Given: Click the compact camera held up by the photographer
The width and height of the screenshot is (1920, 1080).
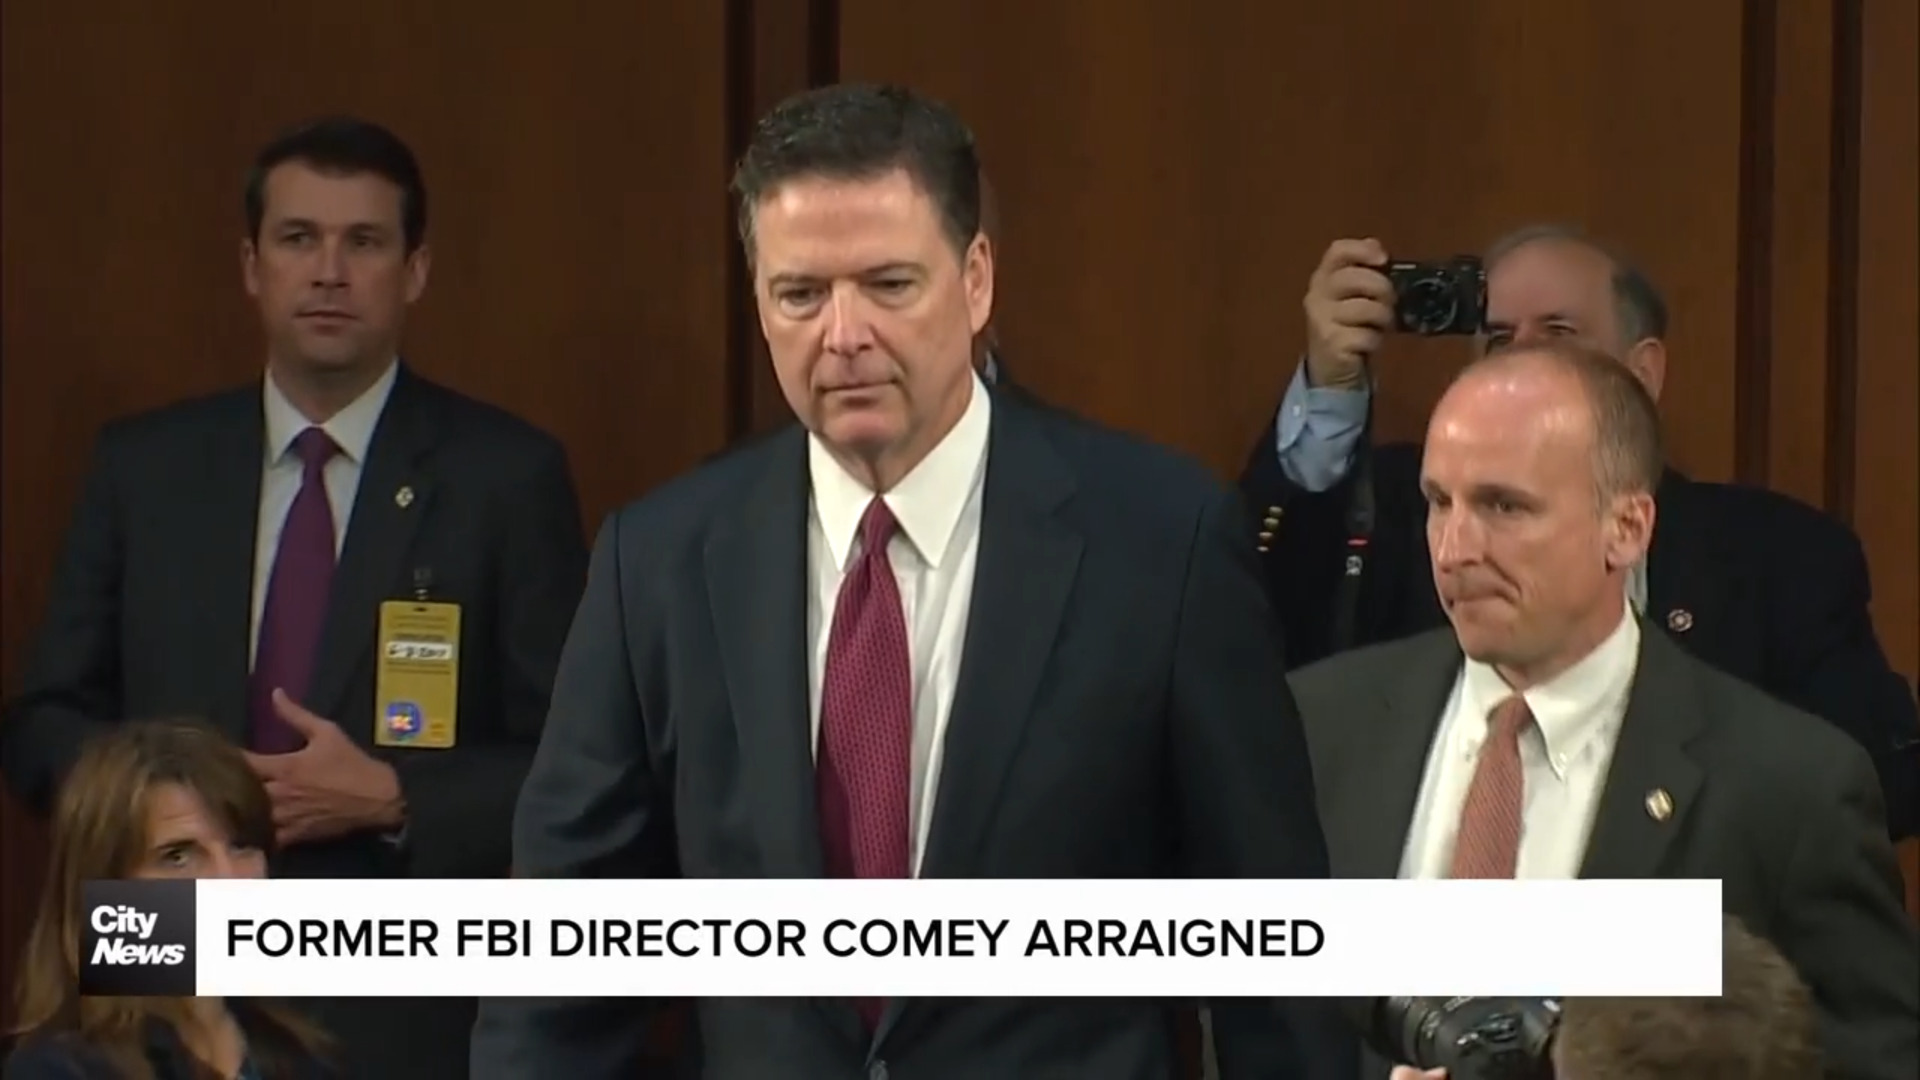Looking at the screenshot, I should [1433, 295].
